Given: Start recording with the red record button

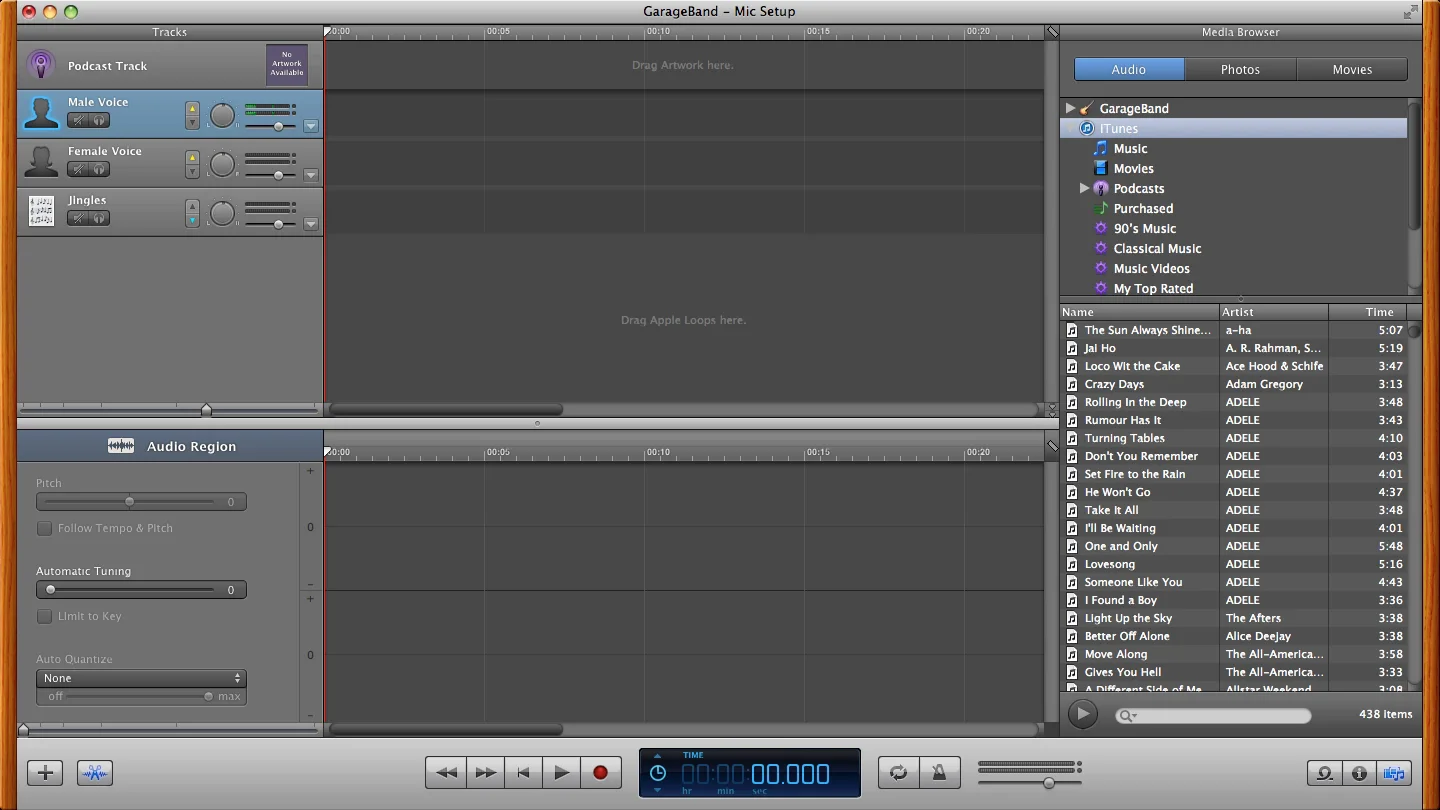Looking at the screenshot, I should 601,773.
